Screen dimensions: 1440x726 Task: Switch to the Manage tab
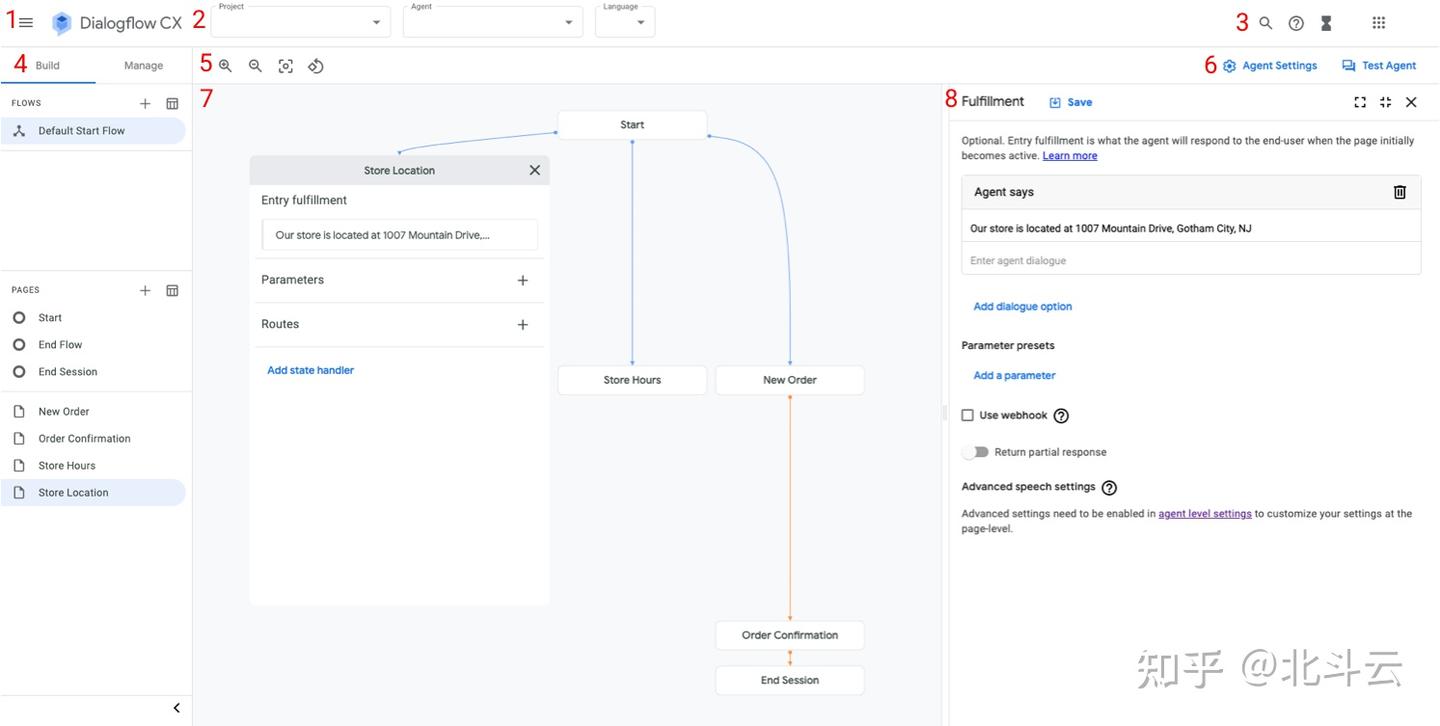point(143,66)
